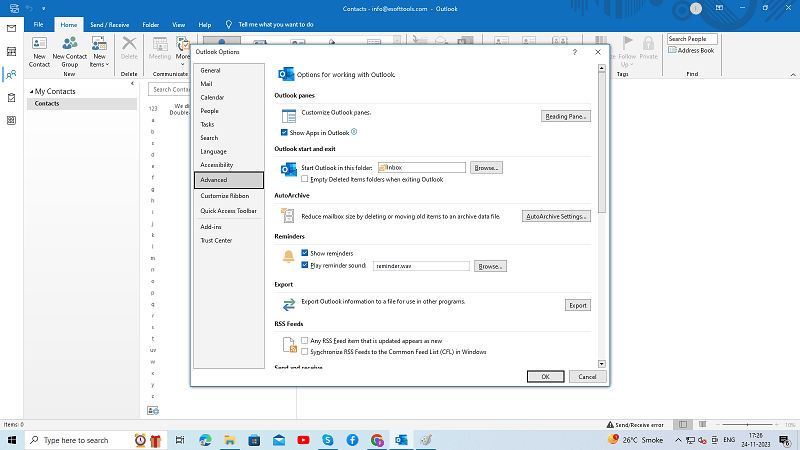Open Calendar view in left navigation bar
This screenshot has height=450, width=800.
(x=11, y=52)
